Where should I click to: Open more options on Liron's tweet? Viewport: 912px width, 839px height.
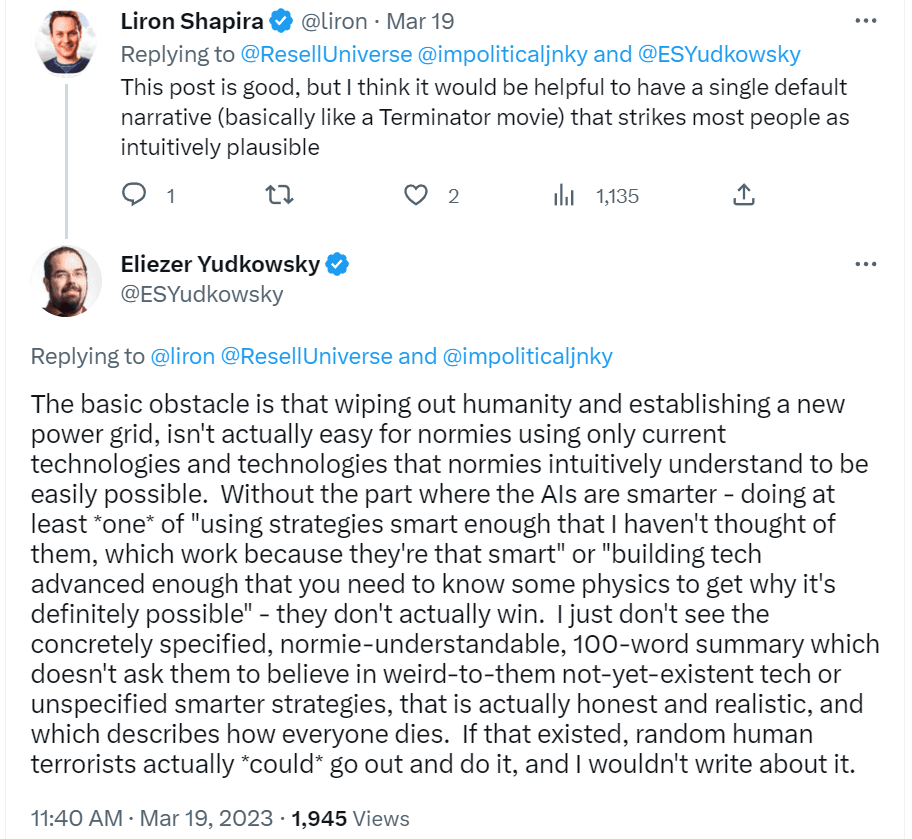(x=865, y=21)
